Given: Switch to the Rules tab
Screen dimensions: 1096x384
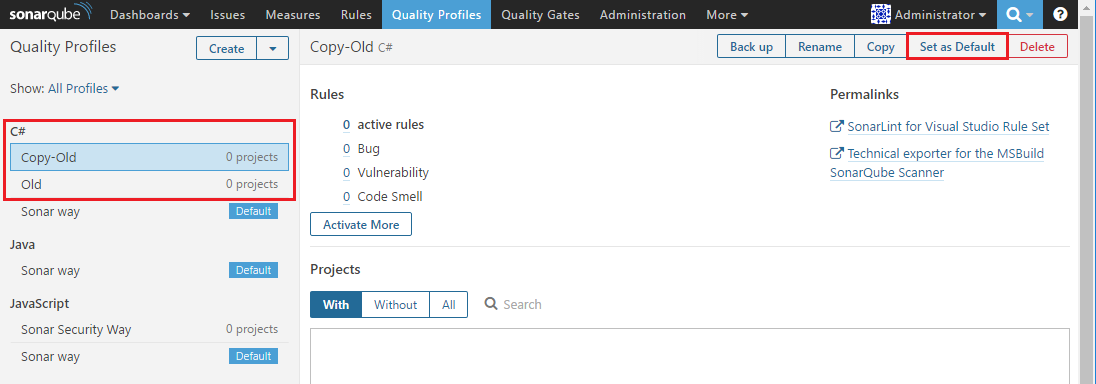Looking at the screenshot, I should point(356,15).
